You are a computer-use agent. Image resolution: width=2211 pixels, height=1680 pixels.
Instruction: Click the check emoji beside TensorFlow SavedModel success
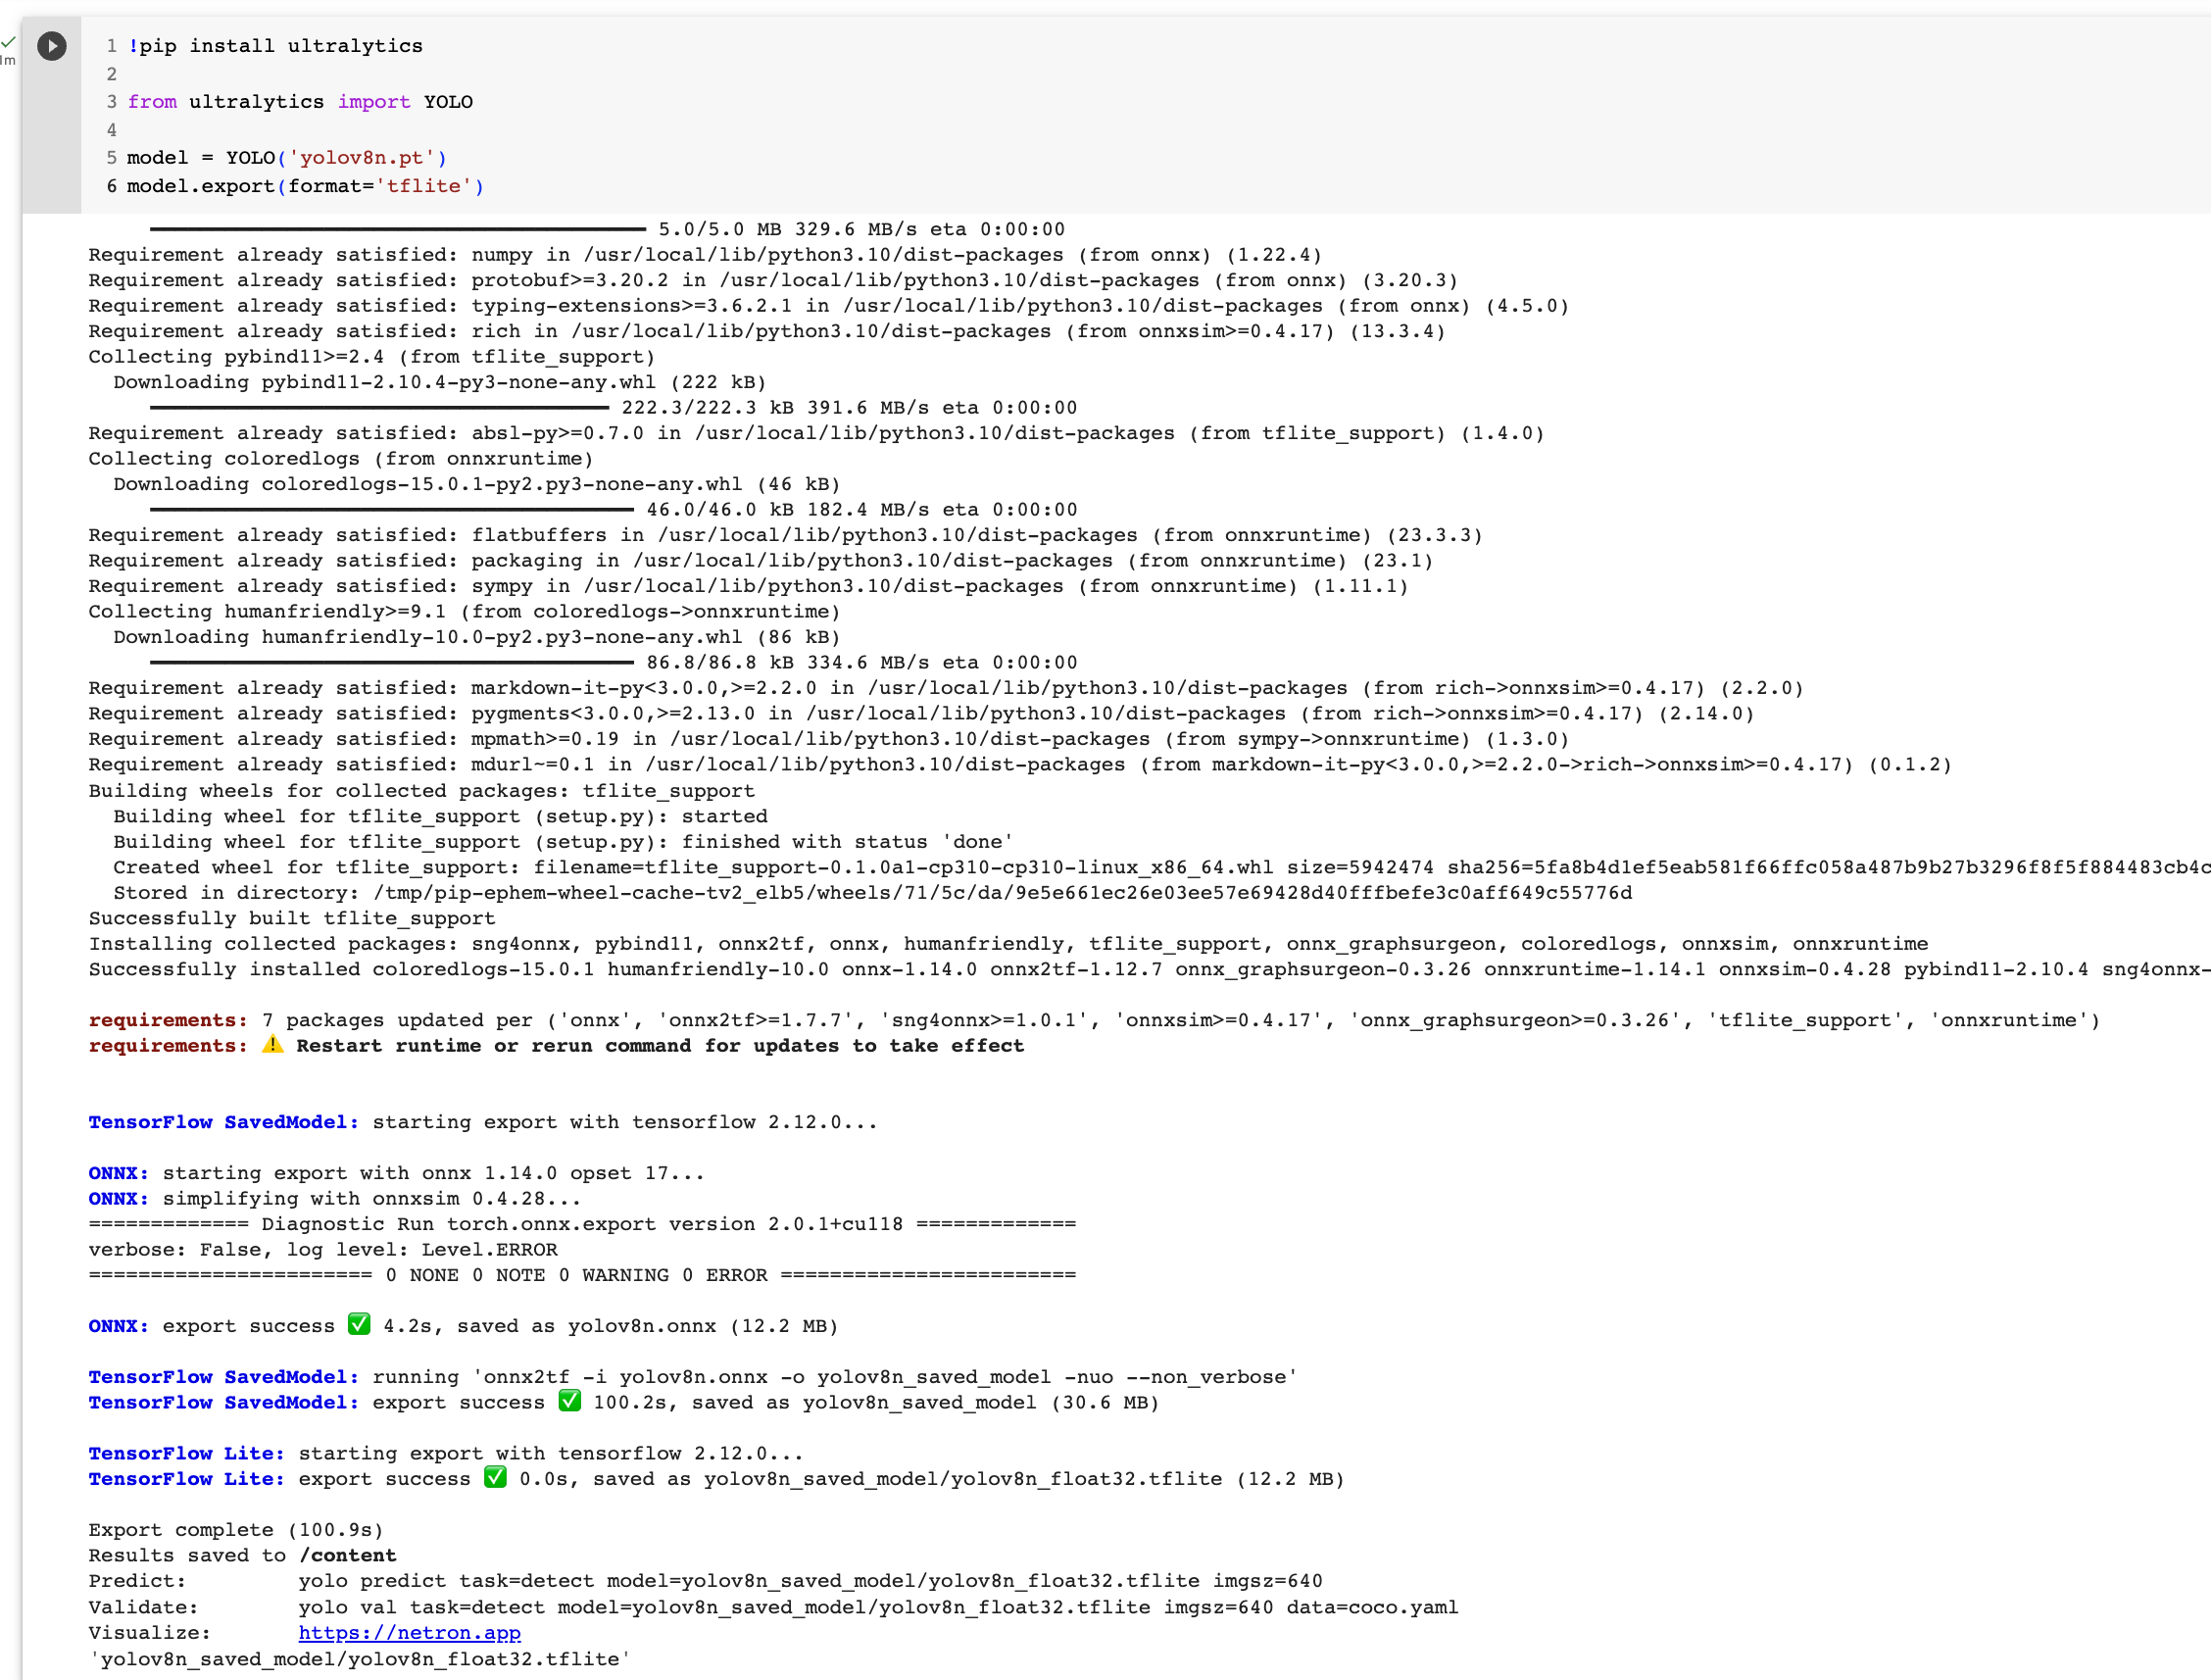[569, 1402]
